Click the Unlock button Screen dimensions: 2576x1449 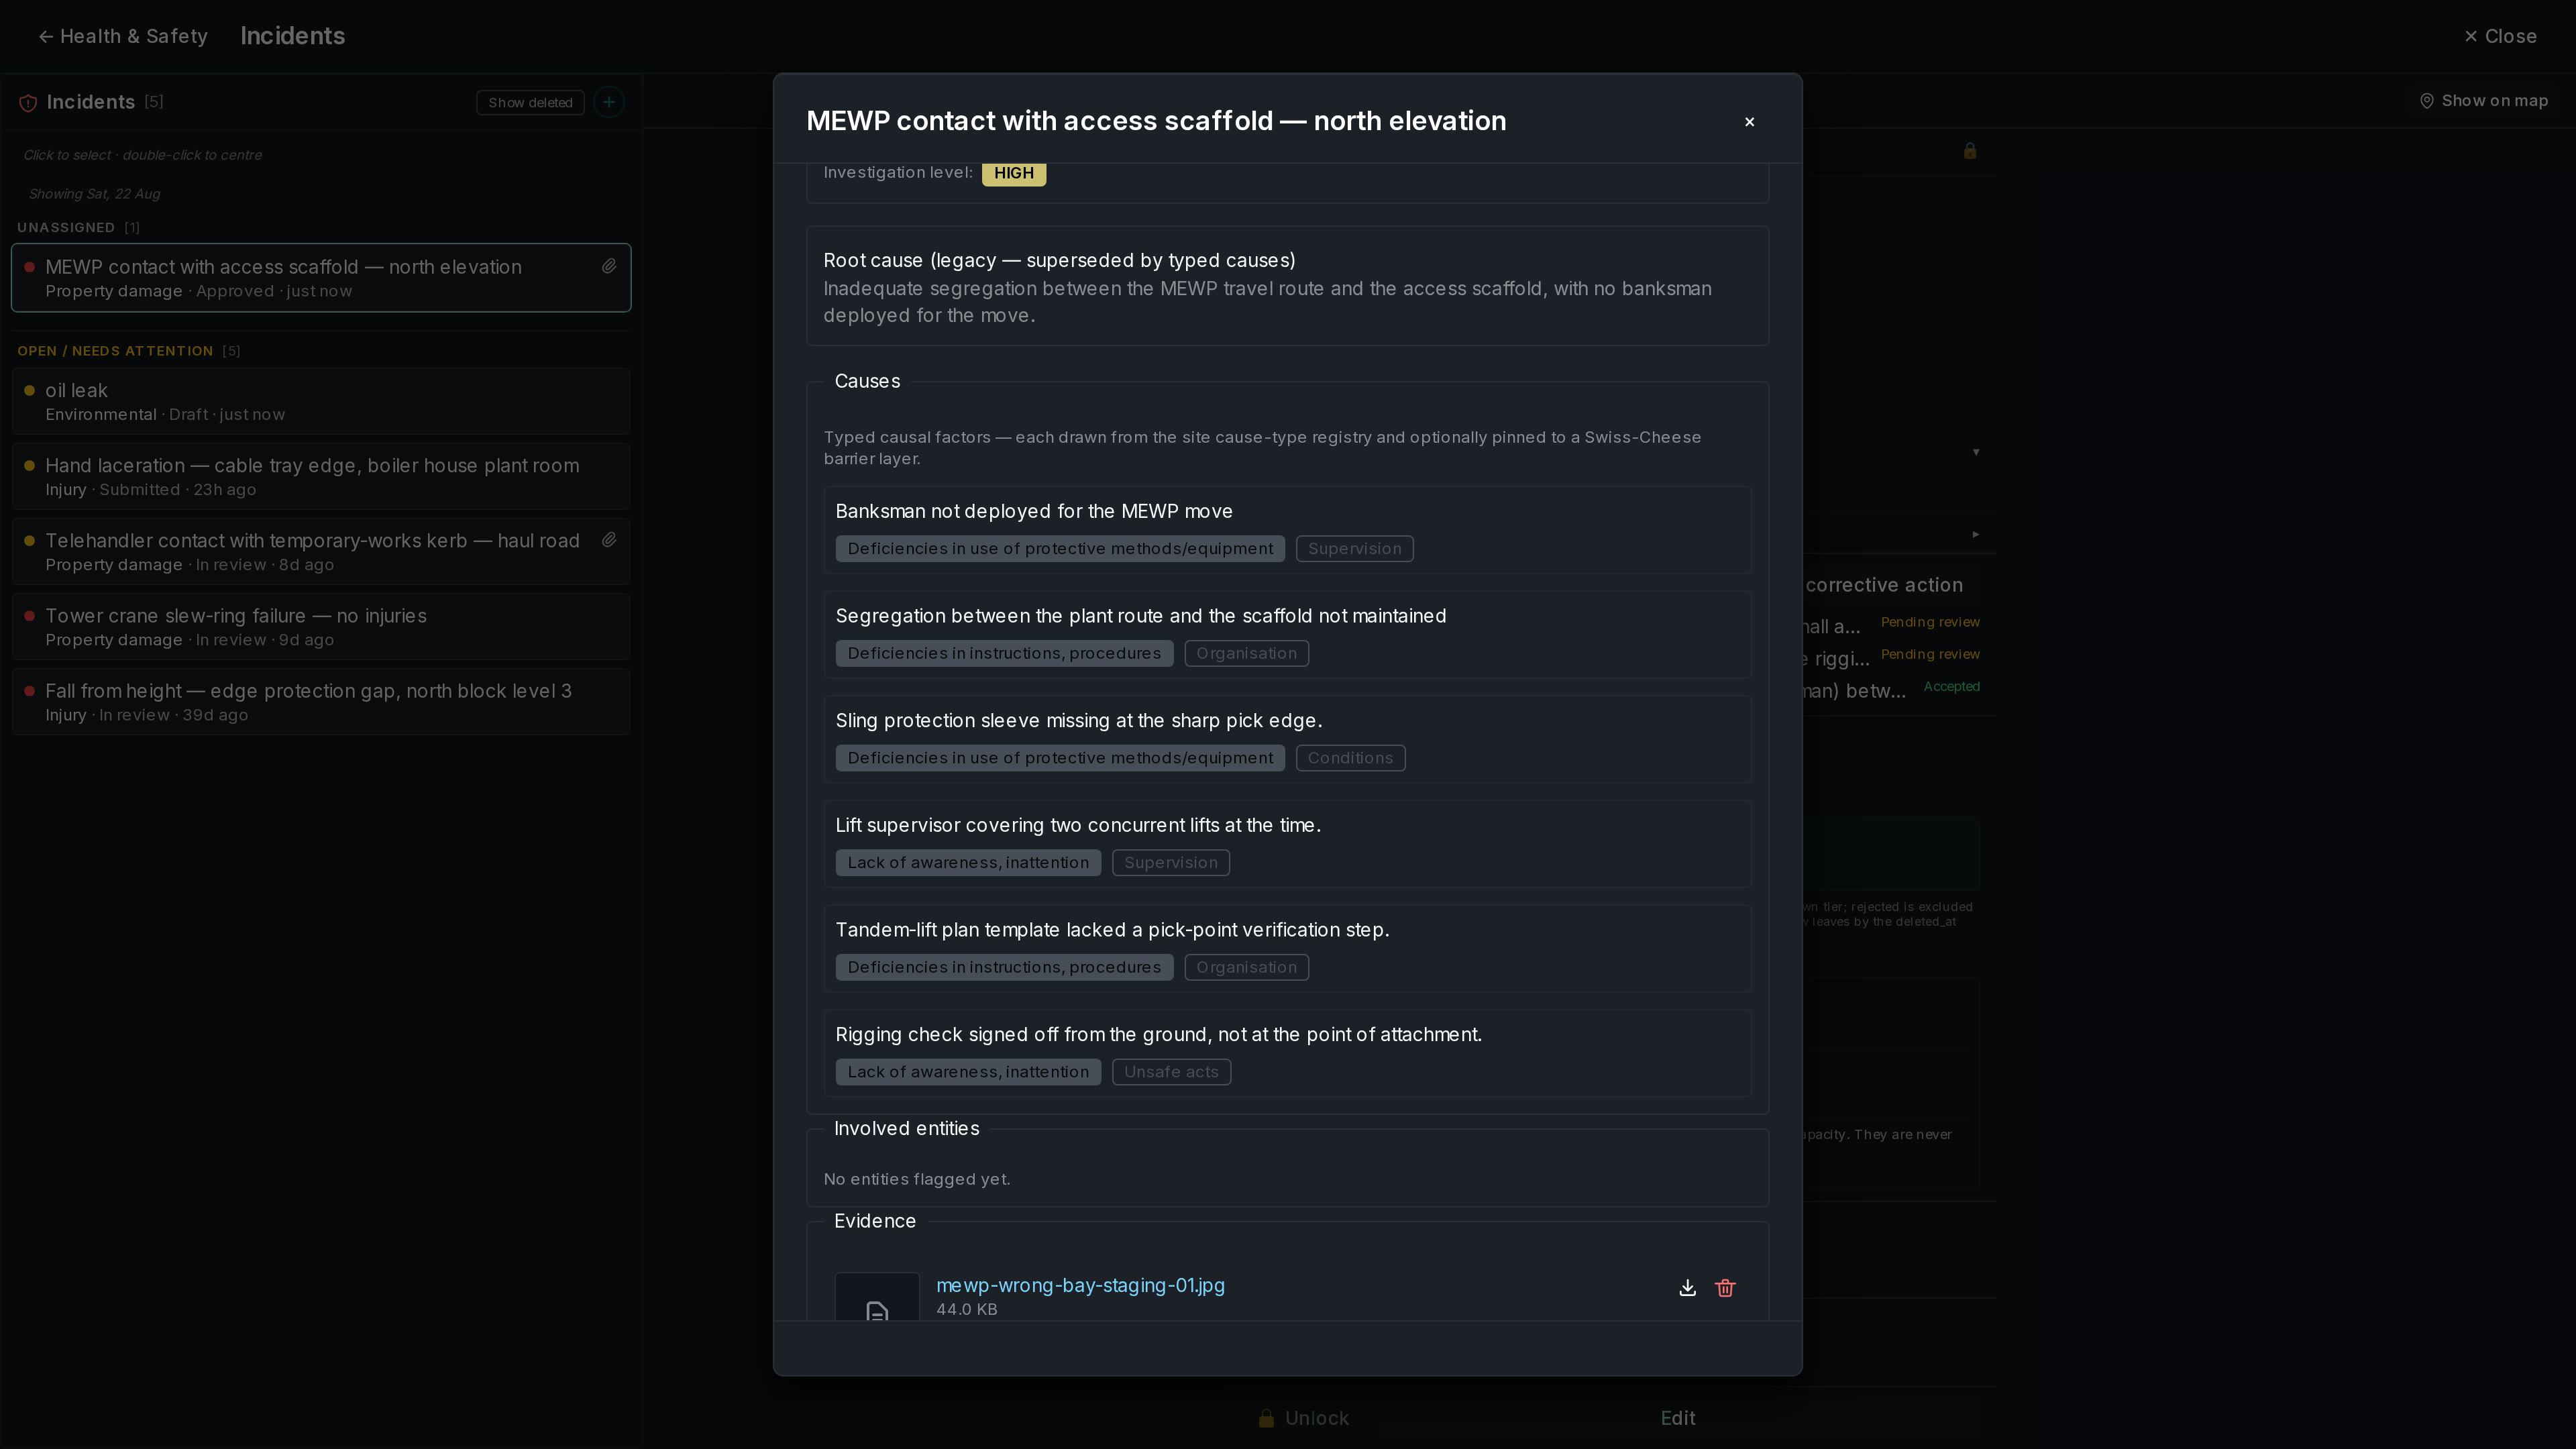click(x=1303, y=1418)
